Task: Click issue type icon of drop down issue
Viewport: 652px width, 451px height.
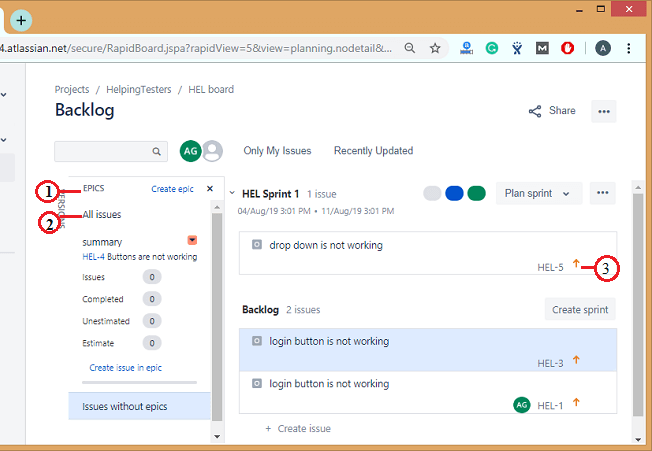Action: pyautogui.click(x=257, y=244)
